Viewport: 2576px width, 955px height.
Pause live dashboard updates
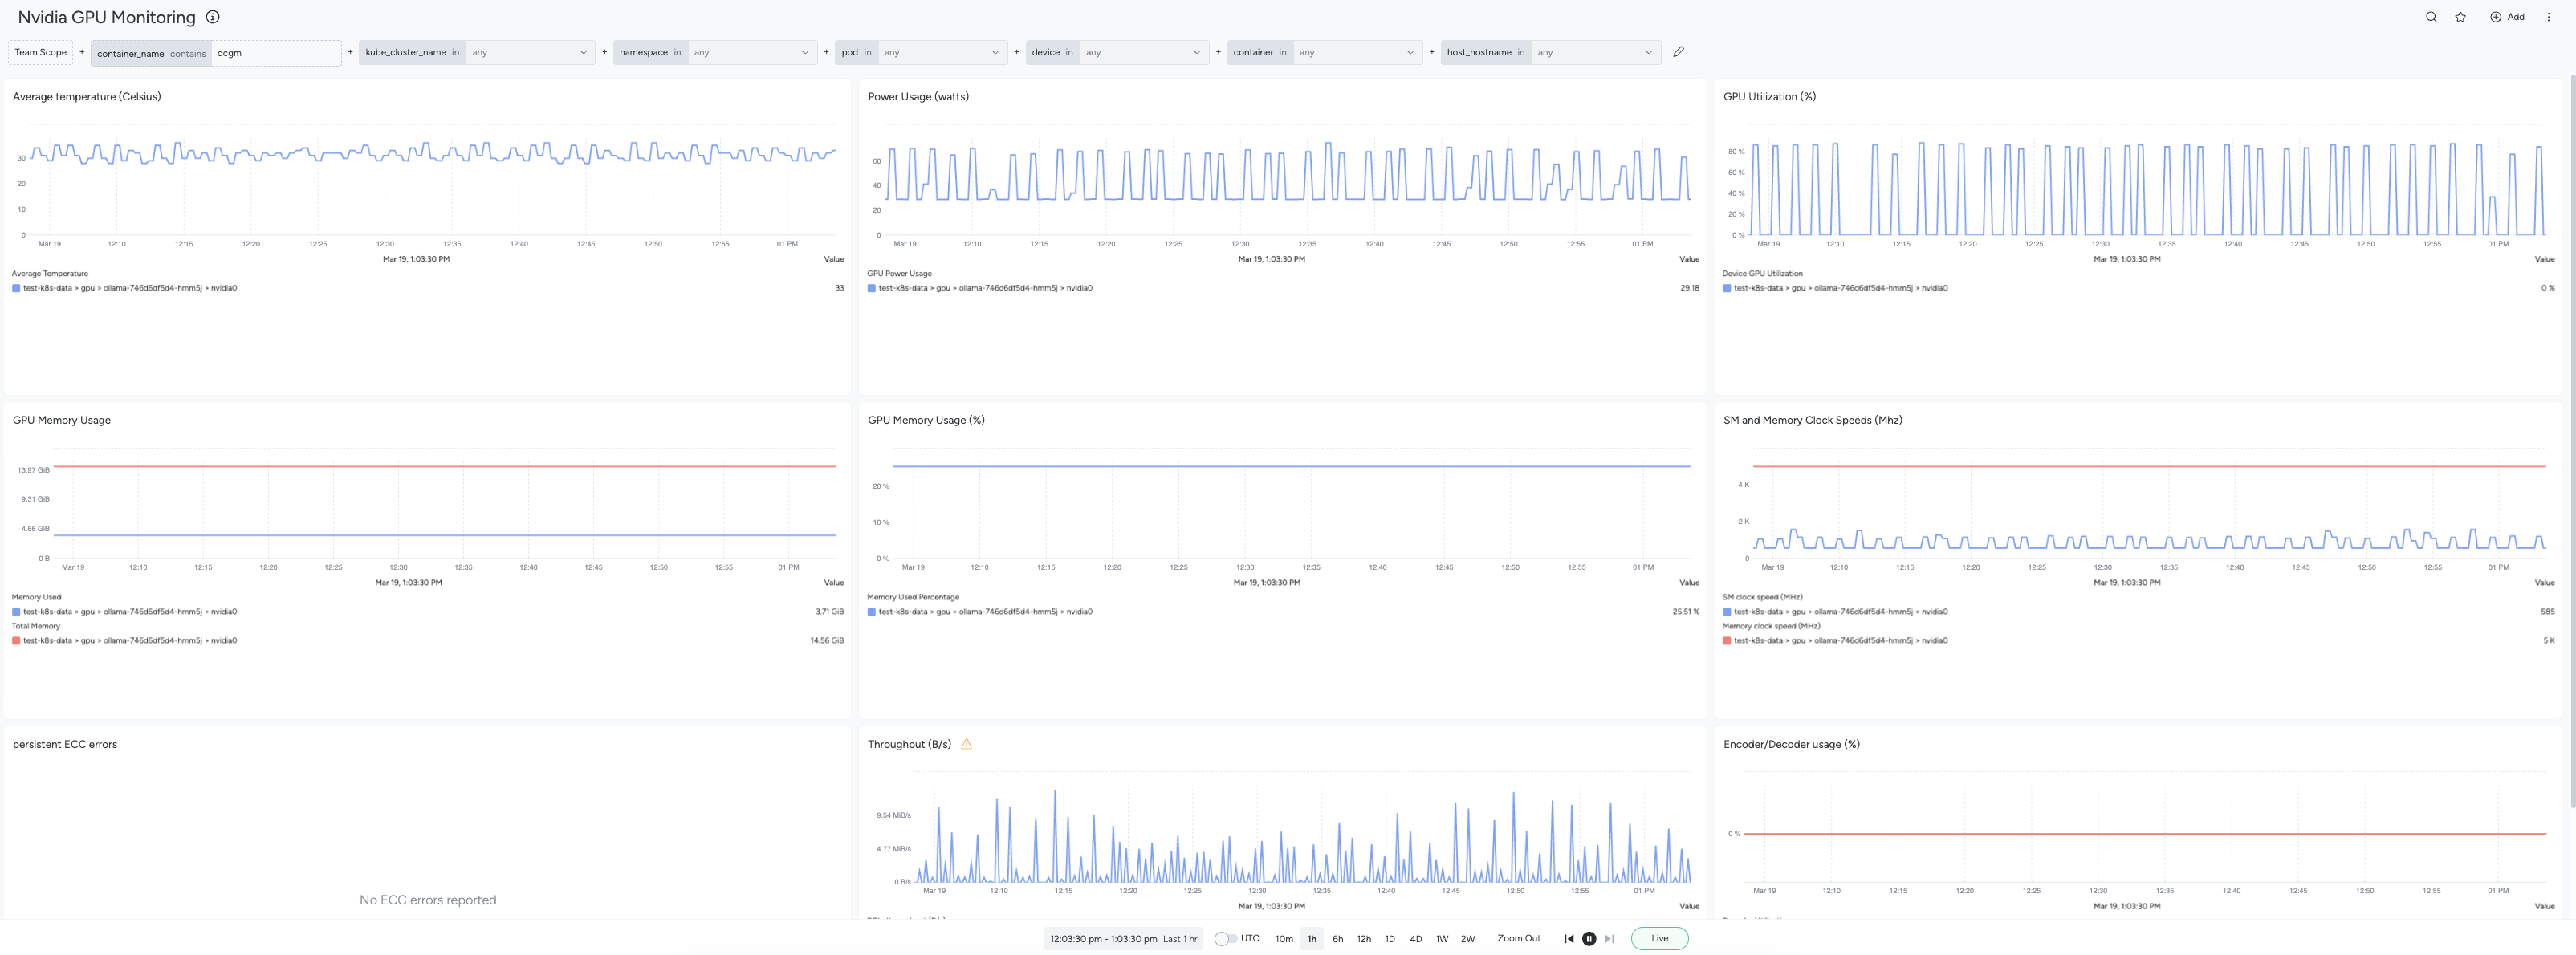(1588, 938)
